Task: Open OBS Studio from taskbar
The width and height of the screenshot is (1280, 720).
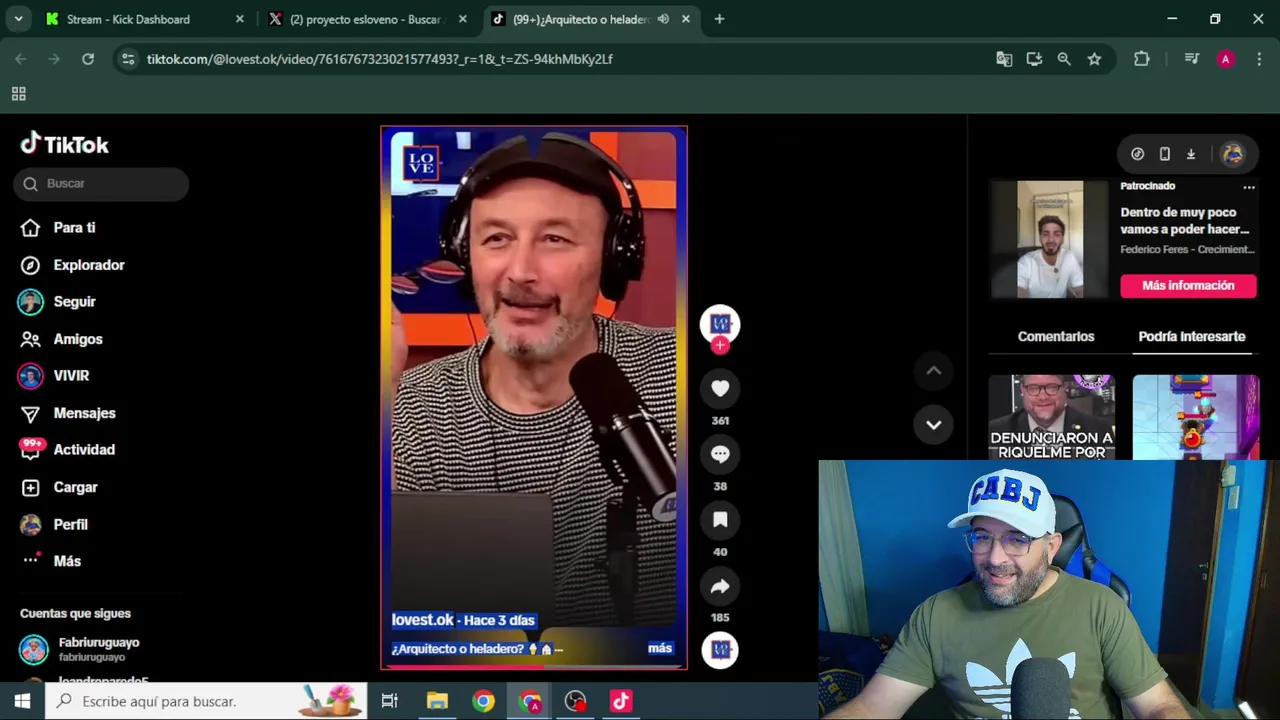Action: tap(575, 701)
